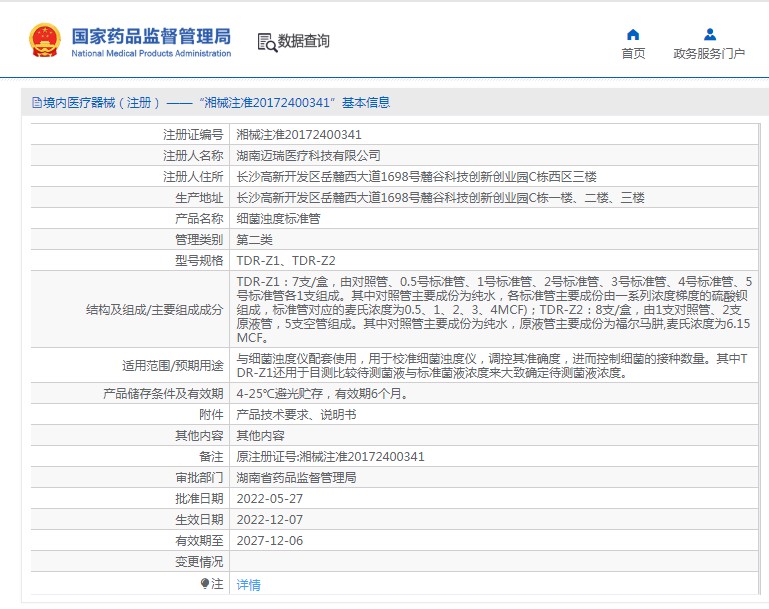Click the management category value 第二类
This screenshot has width=769, height=609.
[x=254, y=239]
